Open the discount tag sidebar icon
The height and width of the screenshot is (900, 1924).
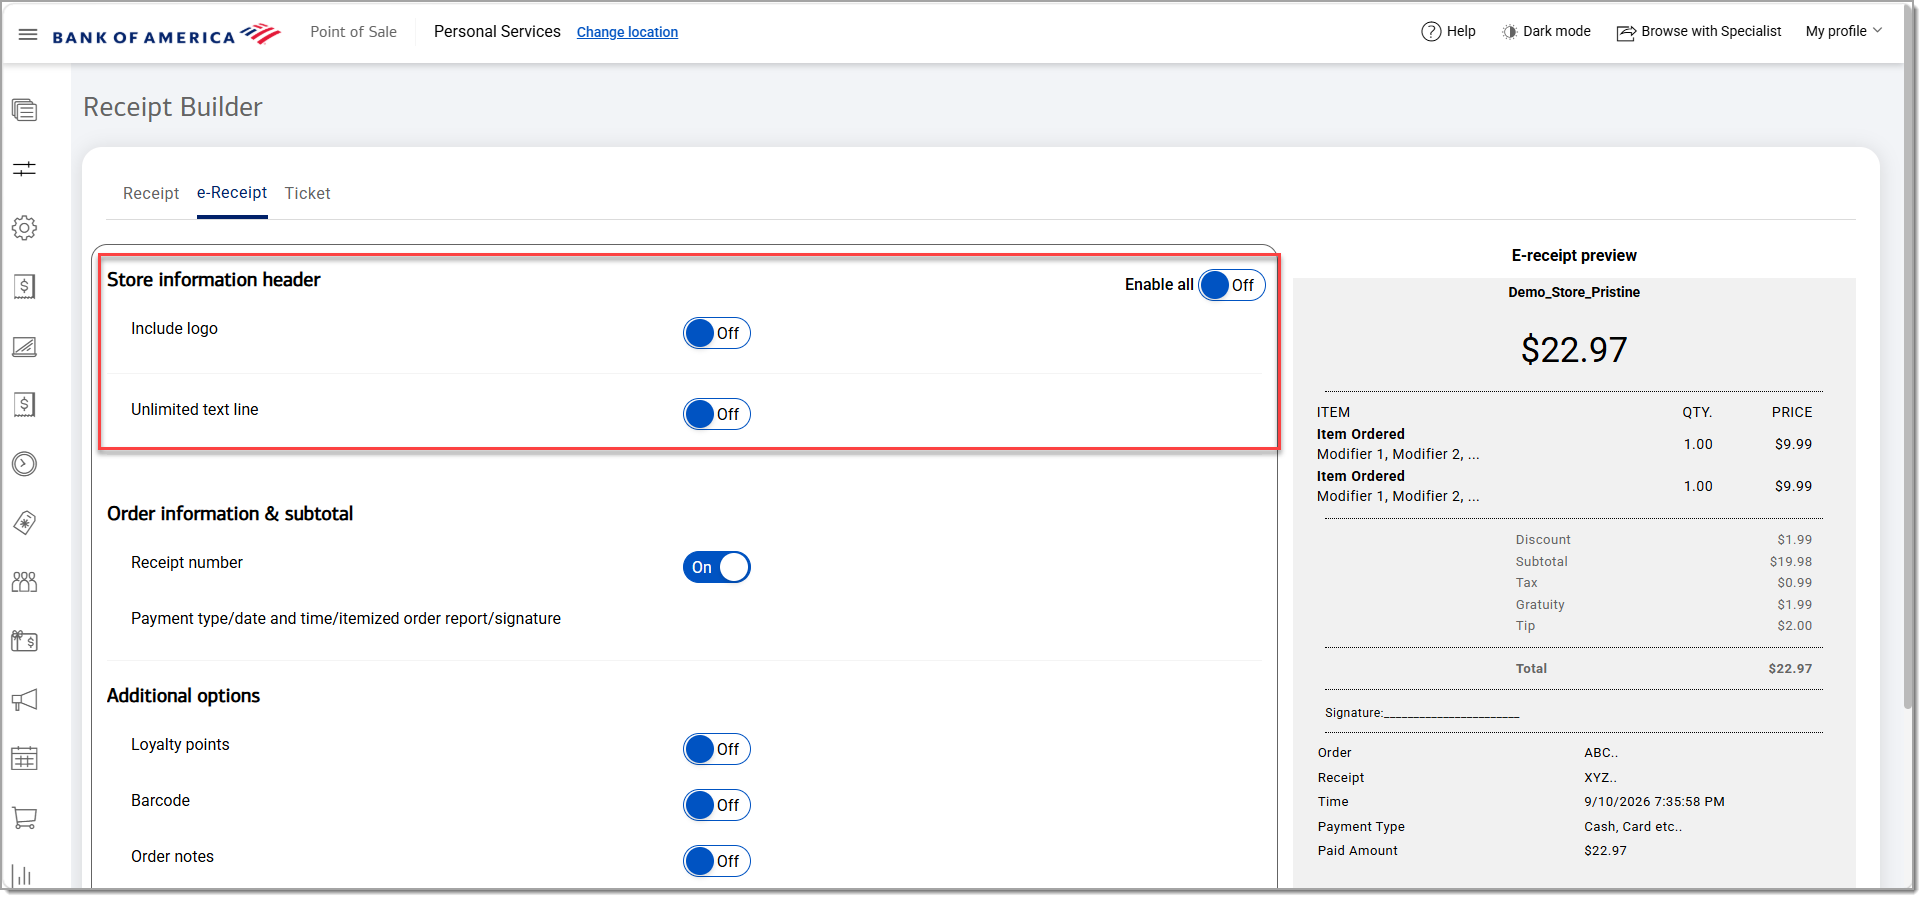click(25, 523)
